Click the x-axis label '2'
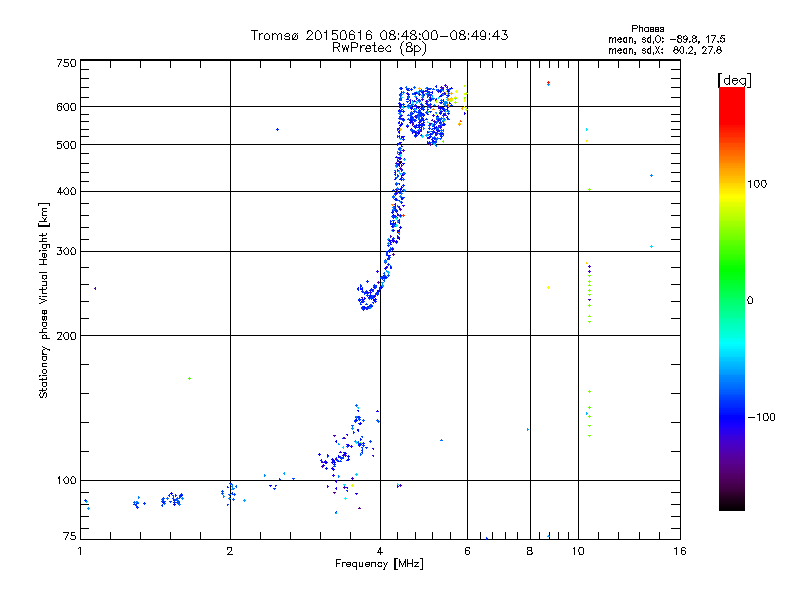The image size is (800, 600). [x=230, y=551]
